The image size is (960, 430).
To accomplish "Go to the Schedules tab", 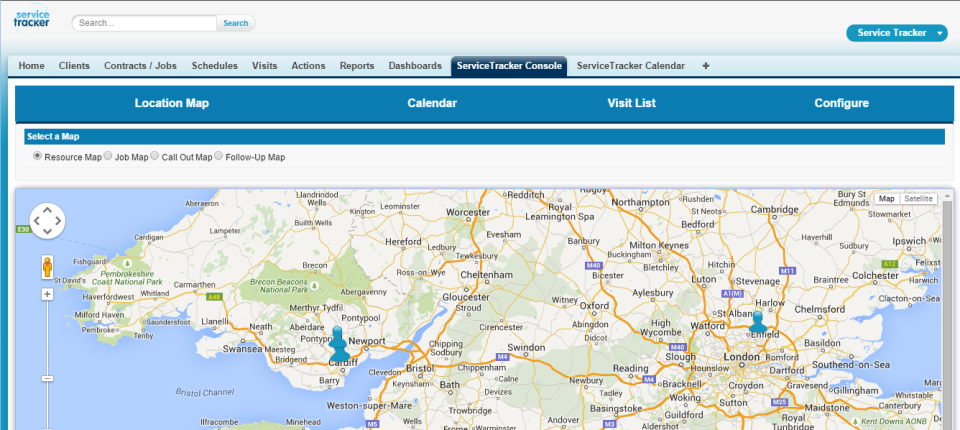I will pos(214,66).
